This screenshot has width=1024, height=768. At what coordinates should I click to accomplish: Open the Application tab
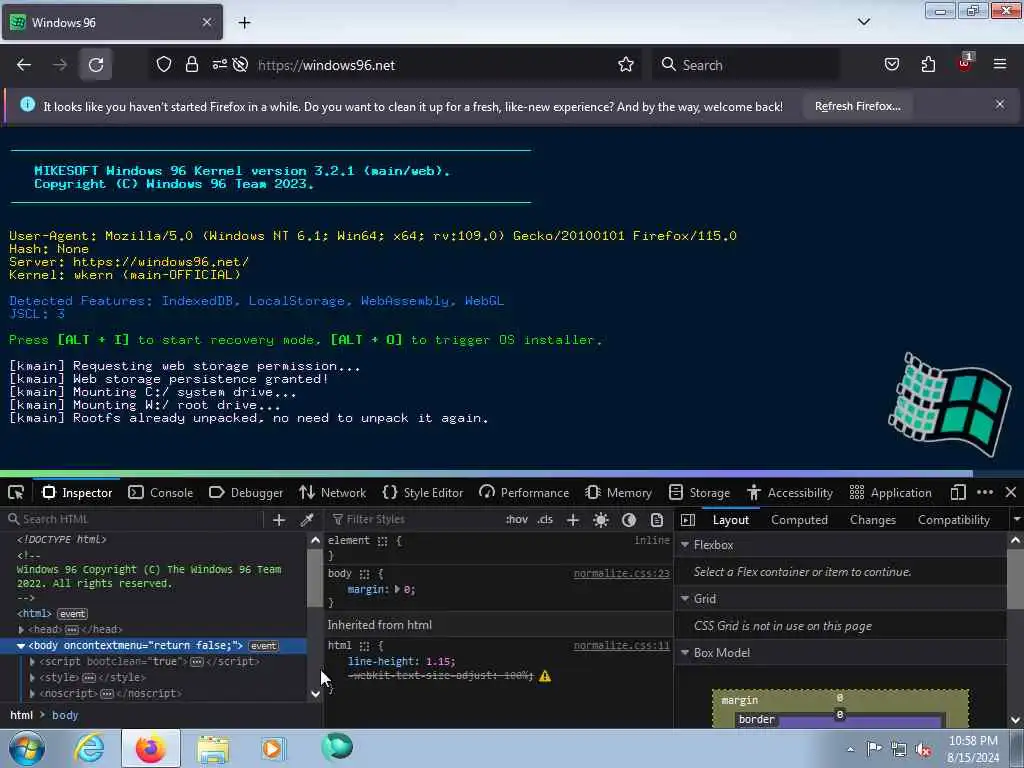click(891, 492)
